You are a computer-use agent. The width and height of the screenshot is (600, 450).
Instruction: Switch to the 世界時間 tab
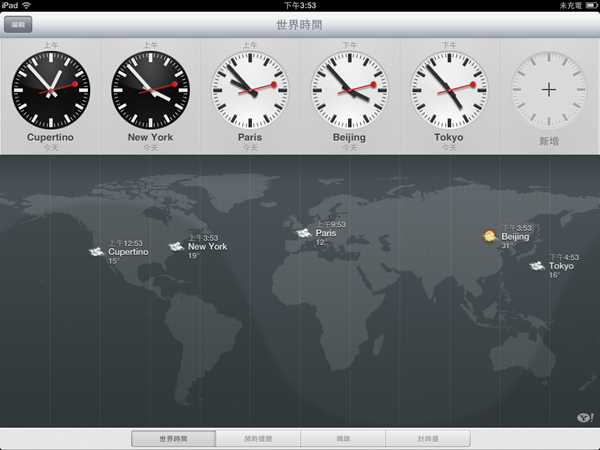(173, 438)
